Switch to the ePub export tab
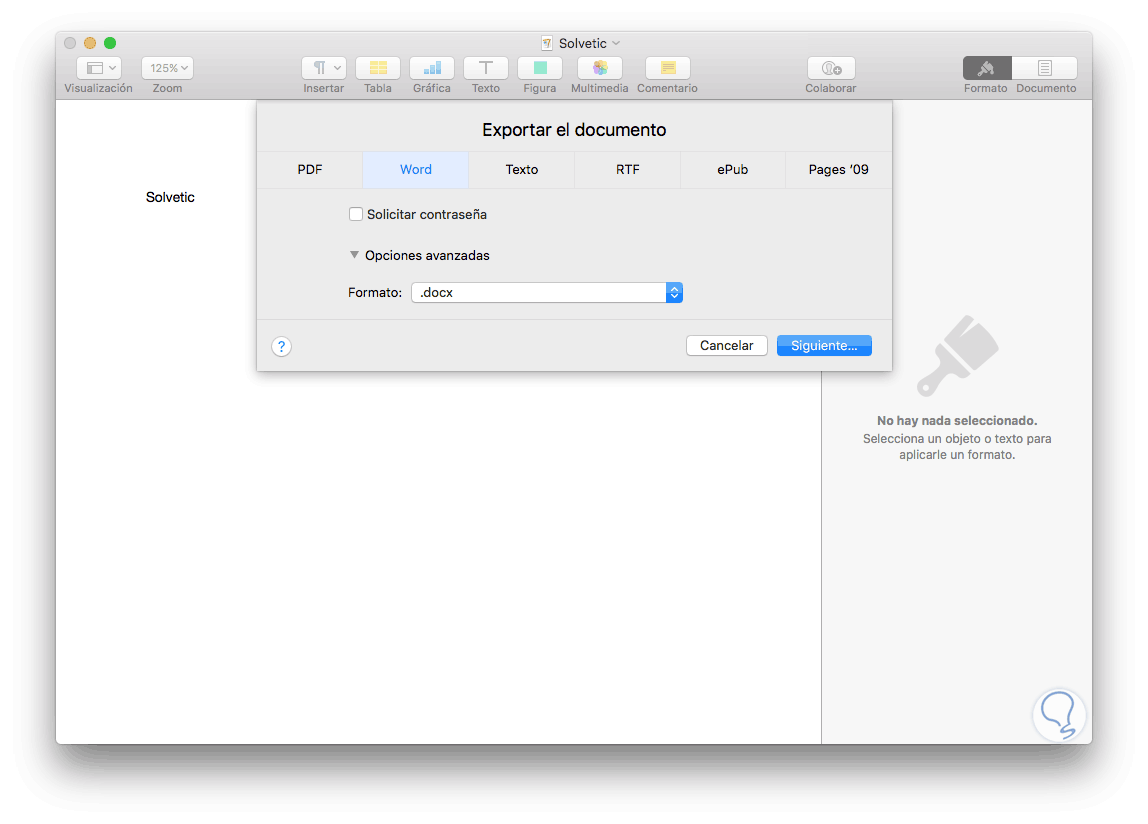The height and width of the screenshot is (824, 1148). point(733,169)
